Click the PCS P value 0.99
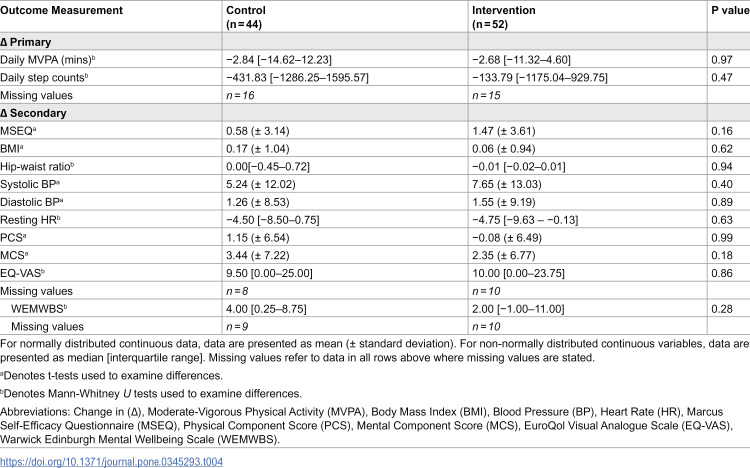The height and width of the screenshot is (468, 750). click(722, 237)
